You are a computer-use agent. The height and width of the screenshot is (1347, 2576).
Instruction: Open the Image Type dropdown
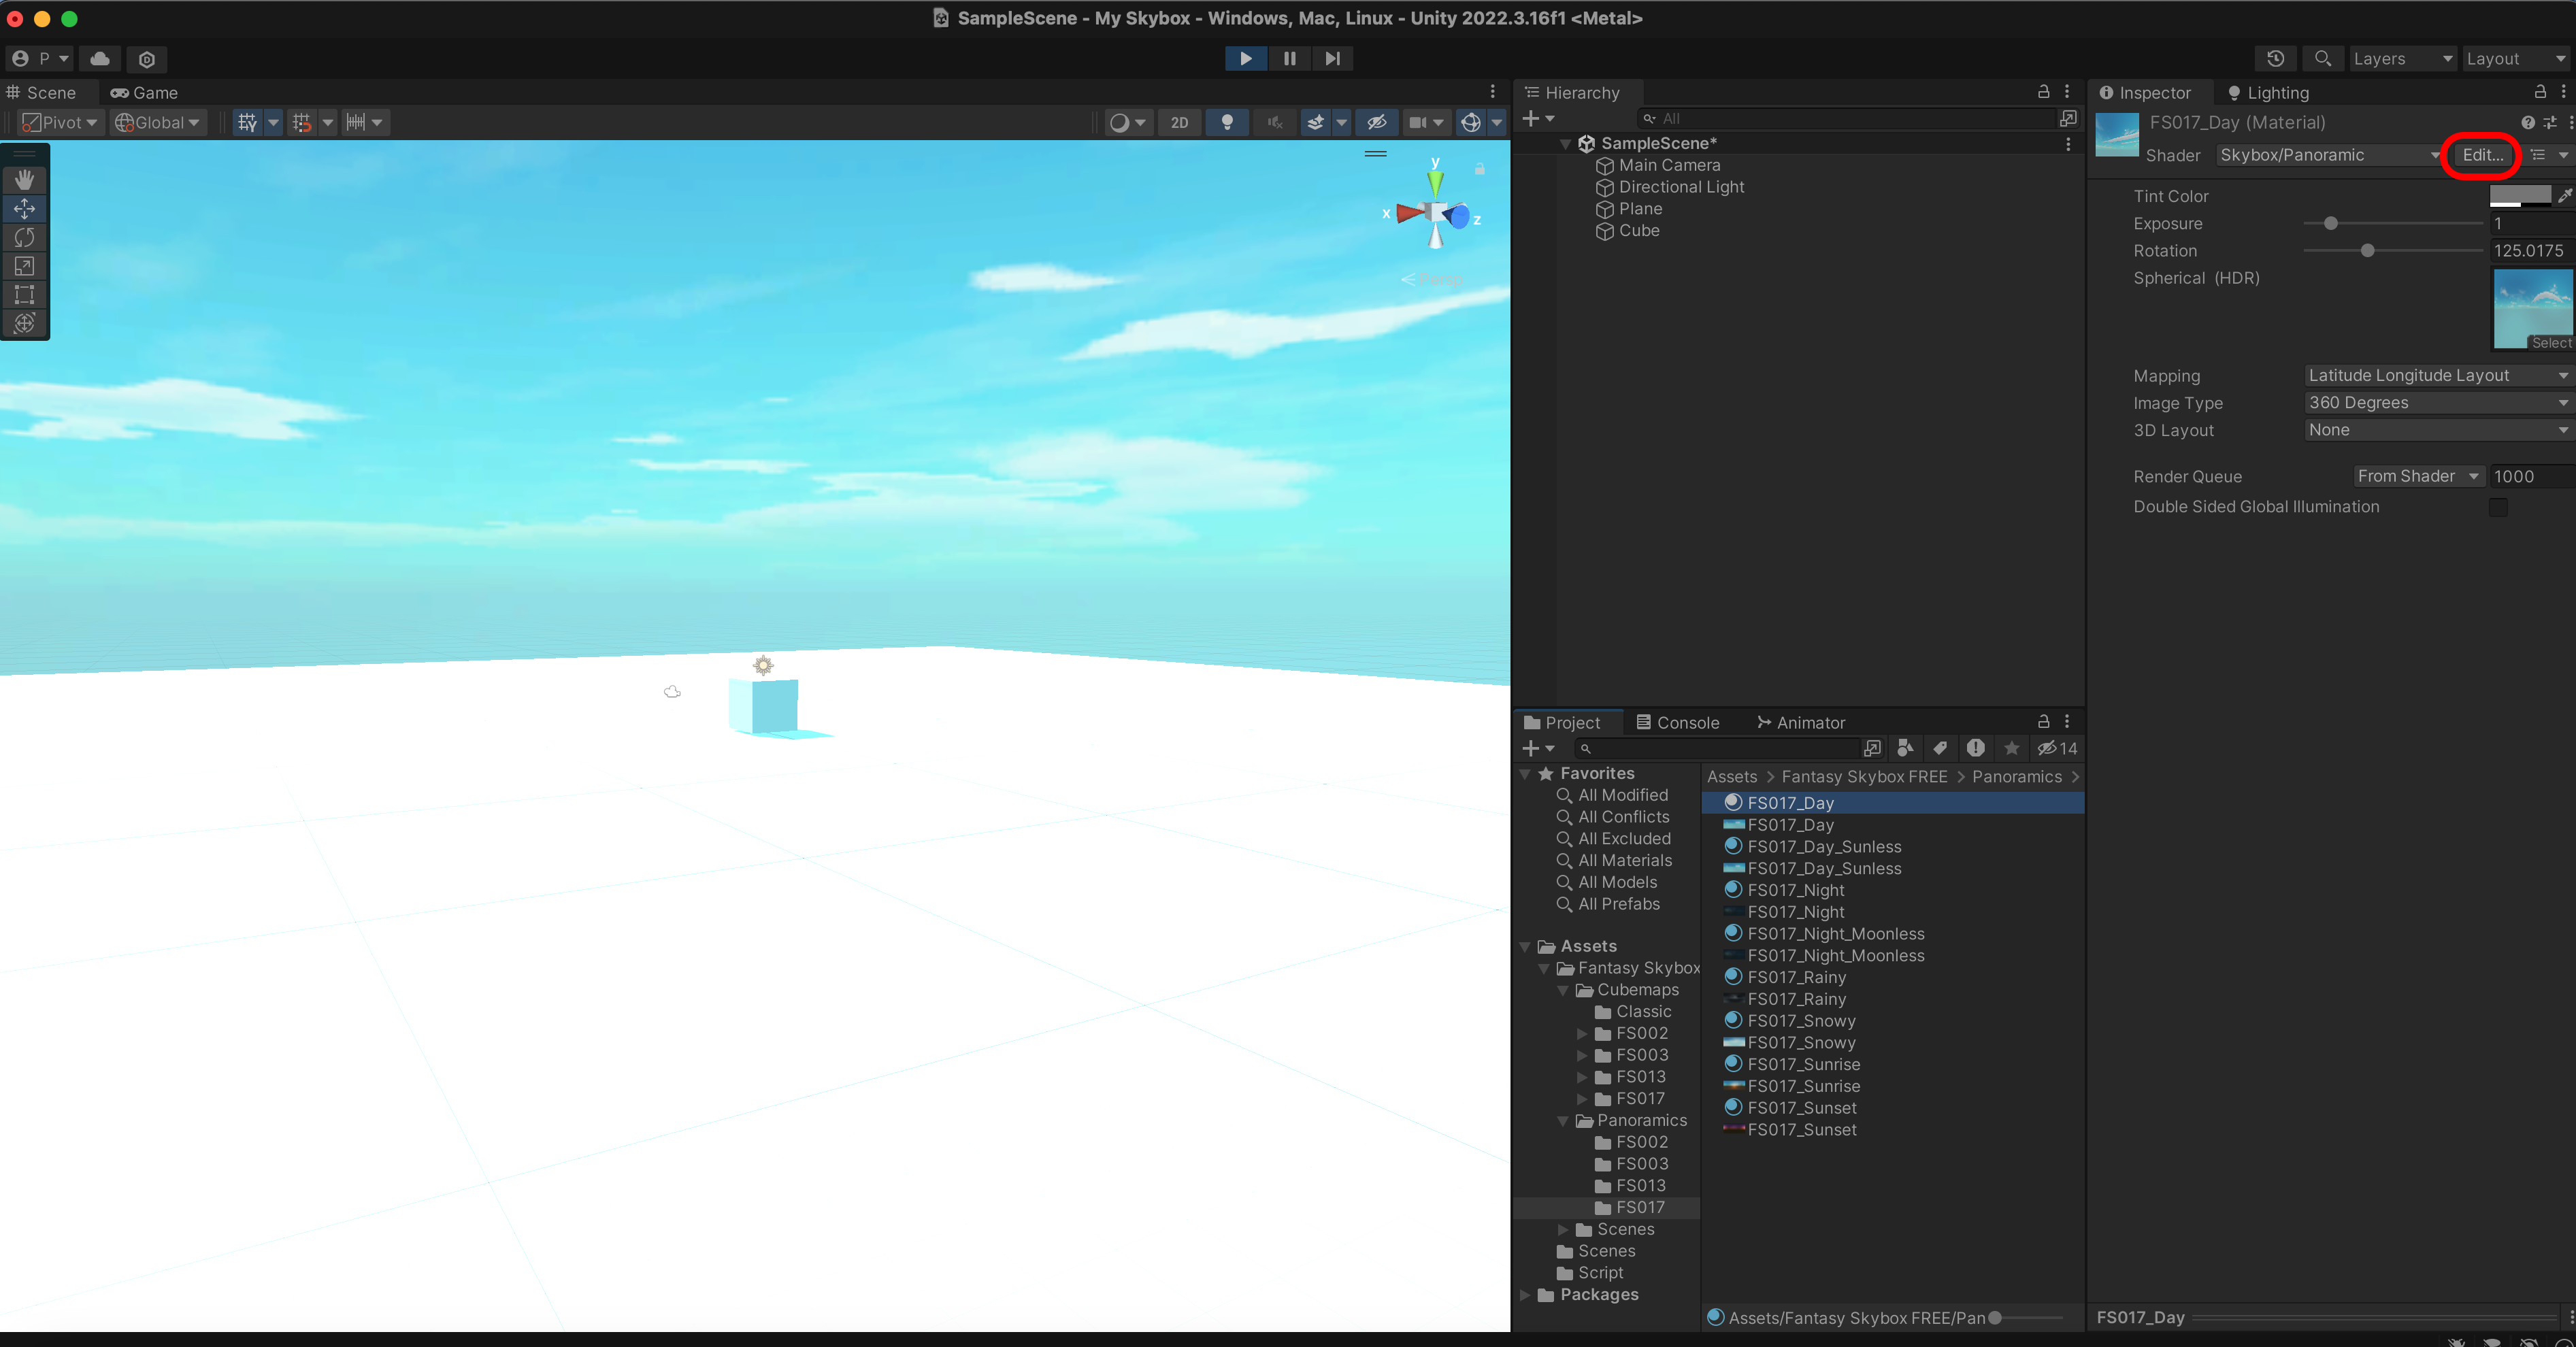click(x=2435, y=403)
